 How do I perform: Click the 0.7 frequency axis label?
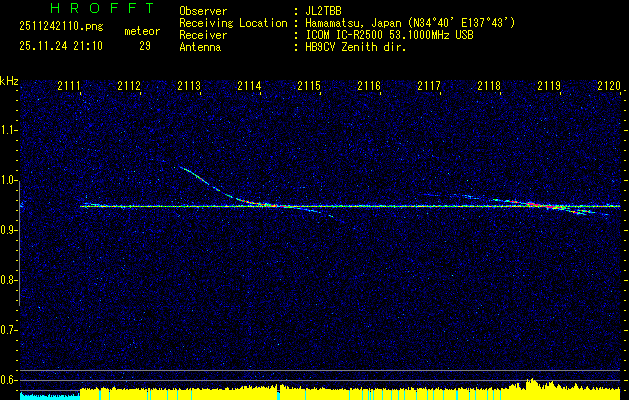click(9, 329)
